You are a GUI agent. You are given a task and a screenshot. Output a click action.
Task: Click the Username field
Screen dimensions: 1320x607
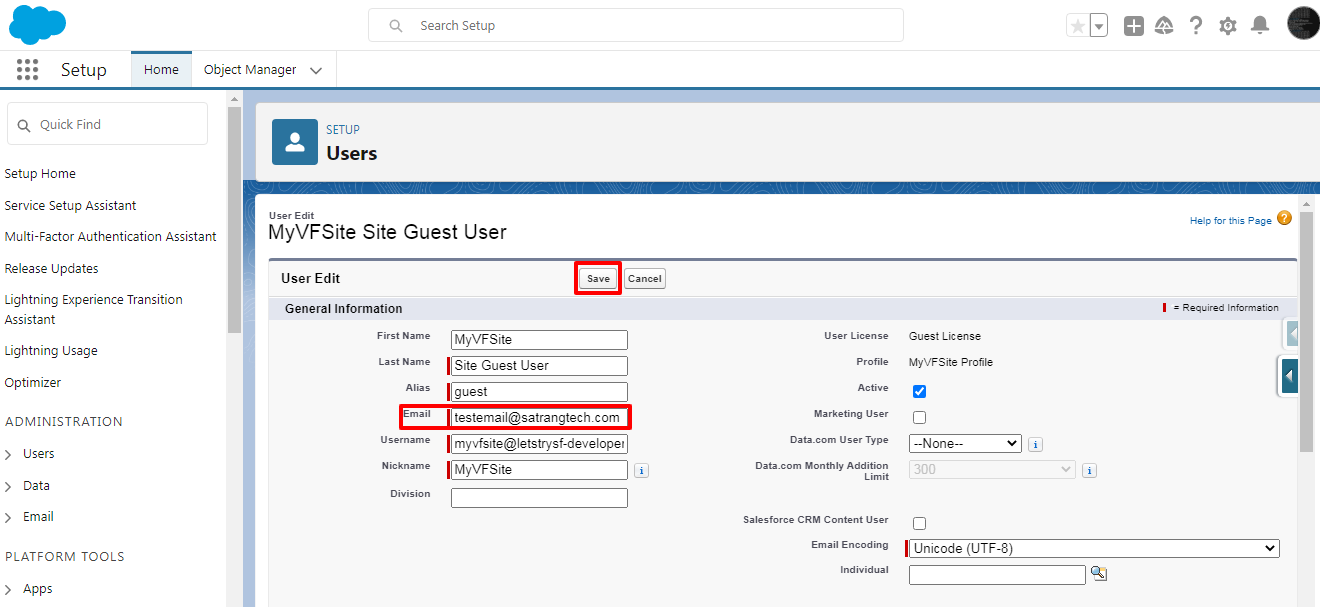point(539,444)
